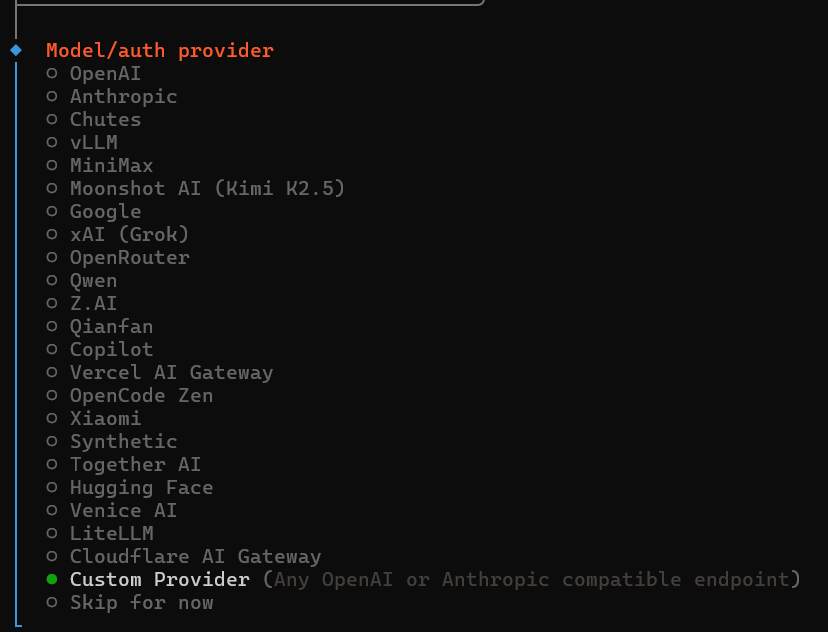Choose Google as the auth provider
Image resolution: width=828 pixels, height=632 pixels.
(105, 211)
